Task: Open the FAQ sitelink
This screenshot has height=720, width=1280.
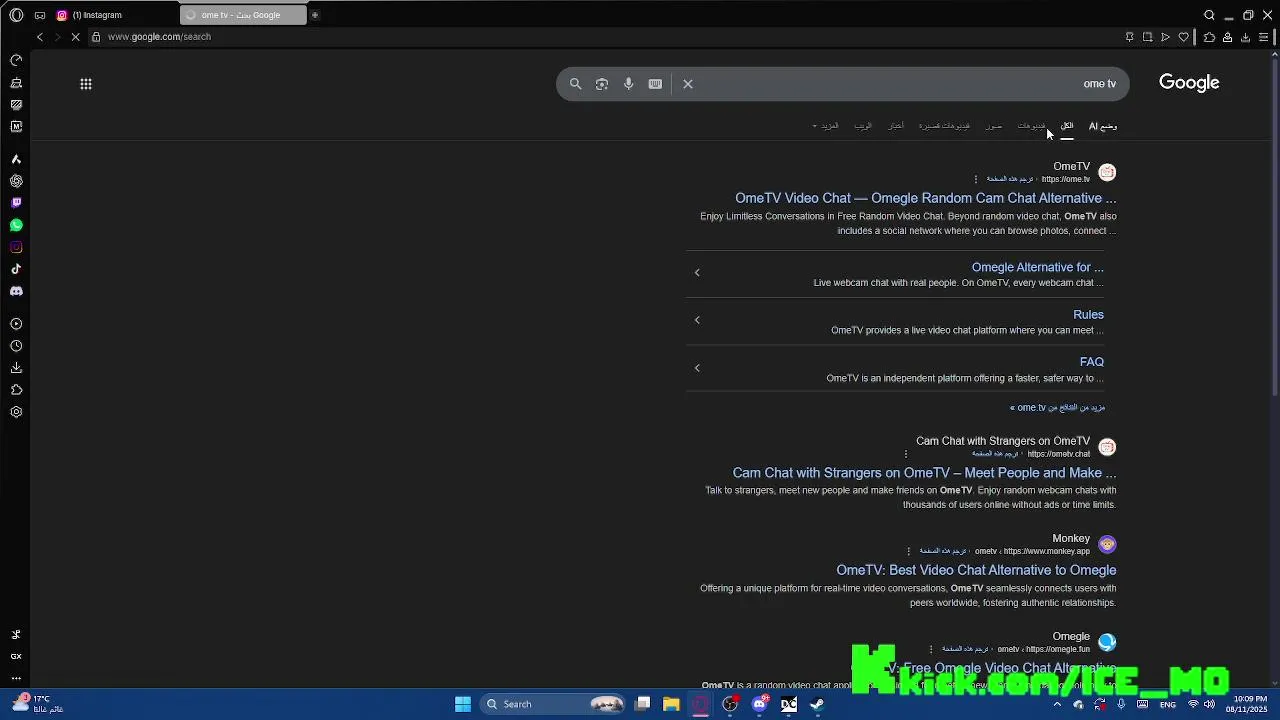Action: 1092,362
